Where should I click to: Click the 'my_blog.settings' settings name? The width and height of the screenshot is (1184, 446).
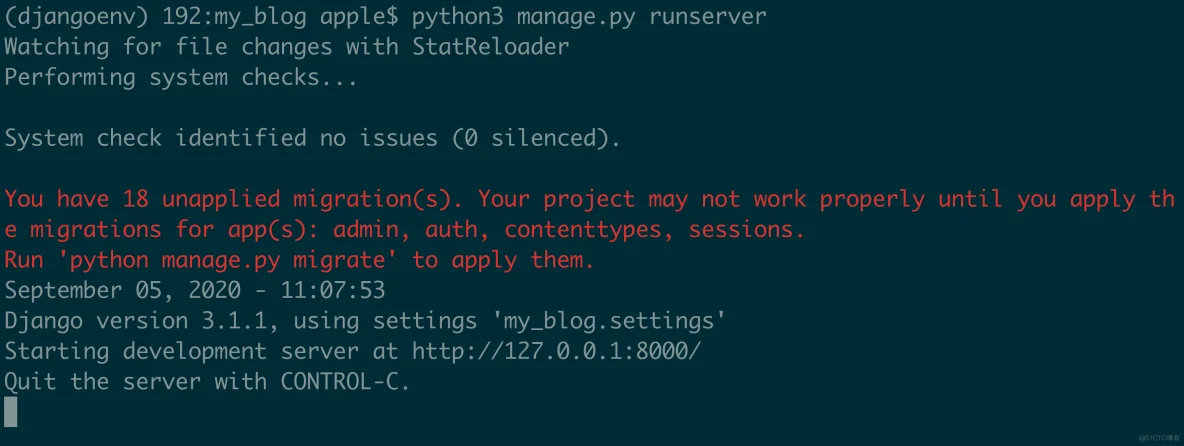[x=609, y=321]
